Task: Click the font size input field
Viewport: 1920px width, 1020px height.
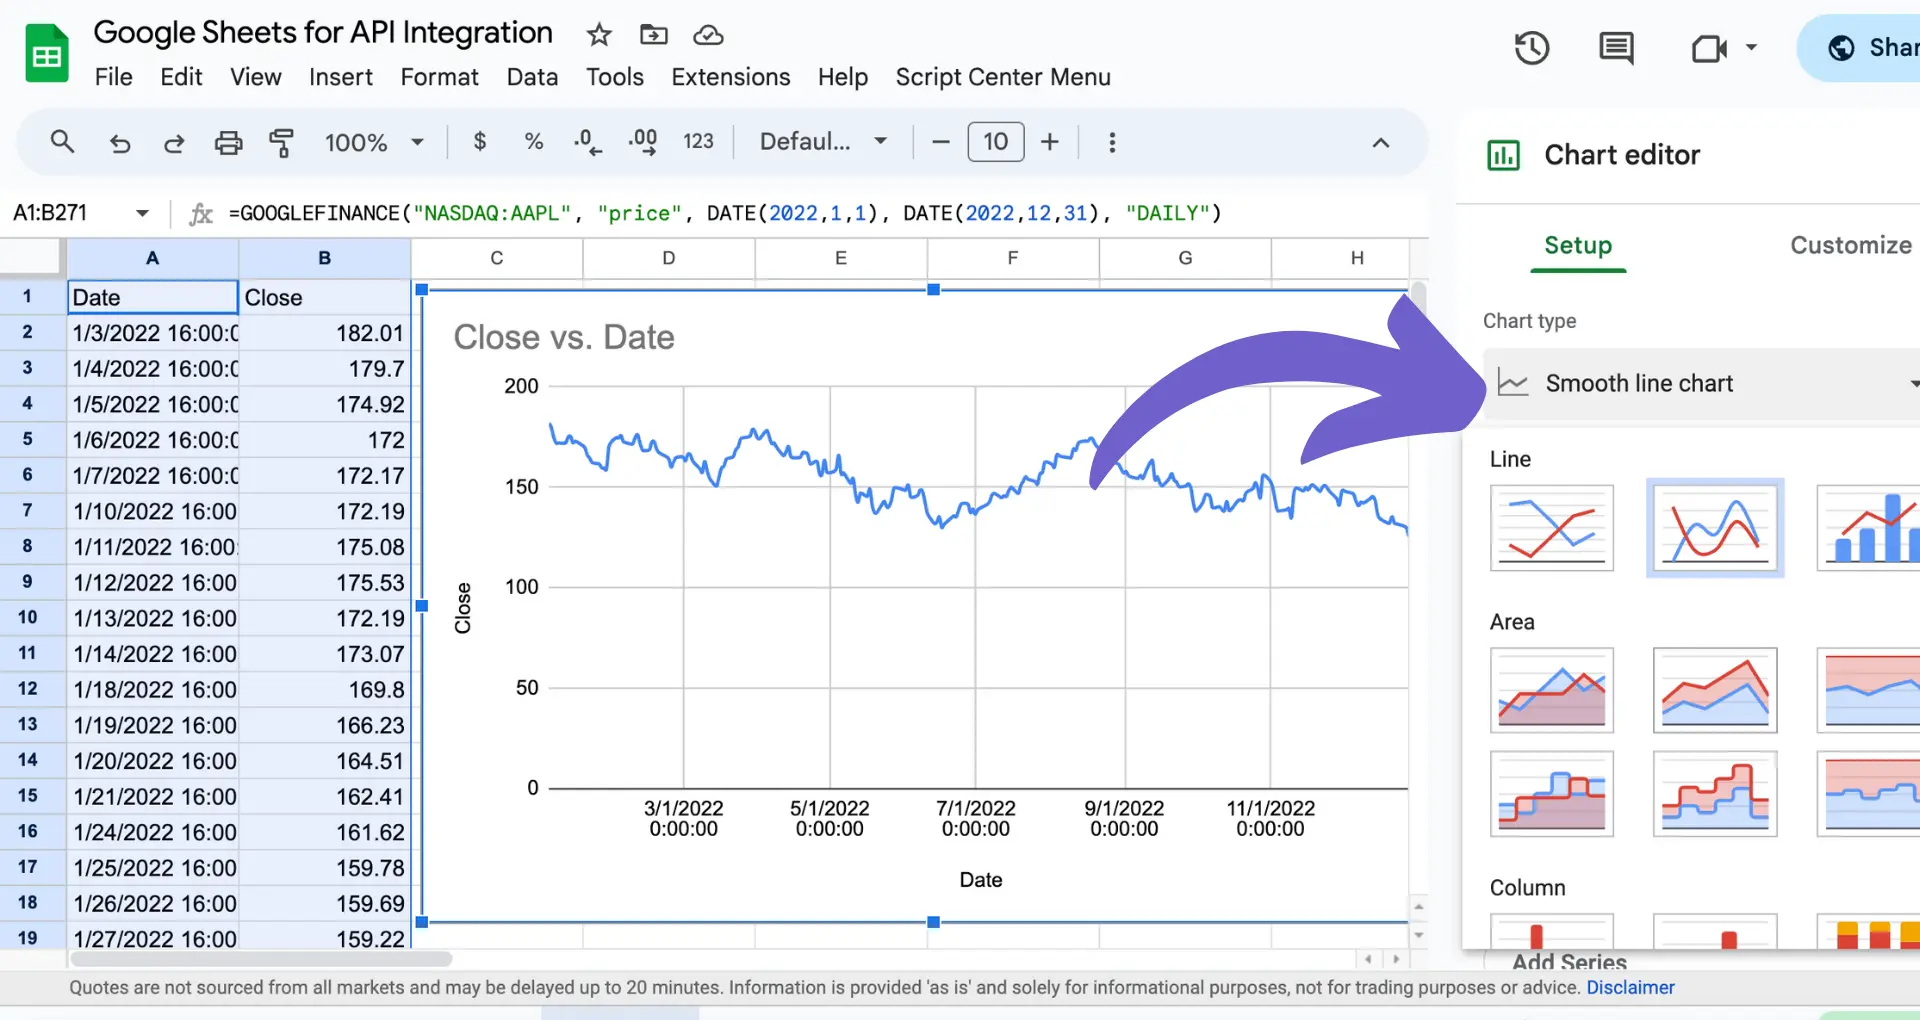Action: point(995,142)
